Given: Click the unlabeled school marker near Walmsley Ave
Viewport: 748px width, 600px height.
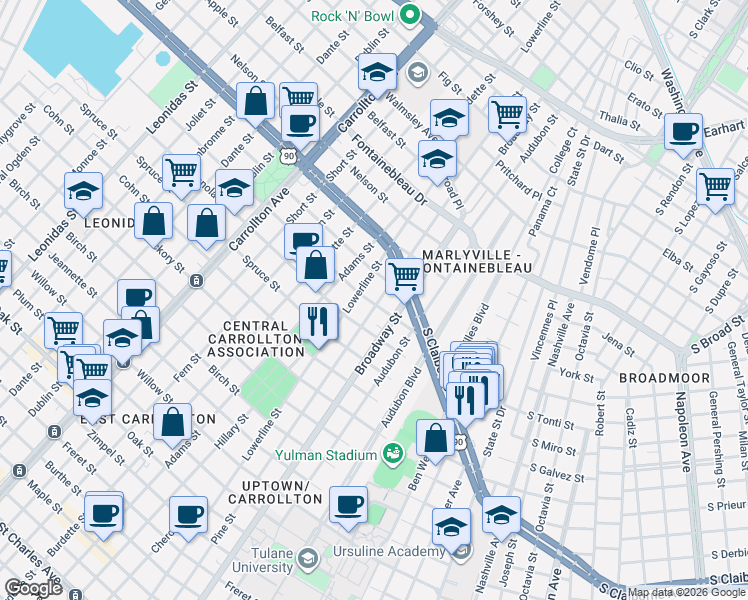Looking at the screenshot, I should (418, 73).
